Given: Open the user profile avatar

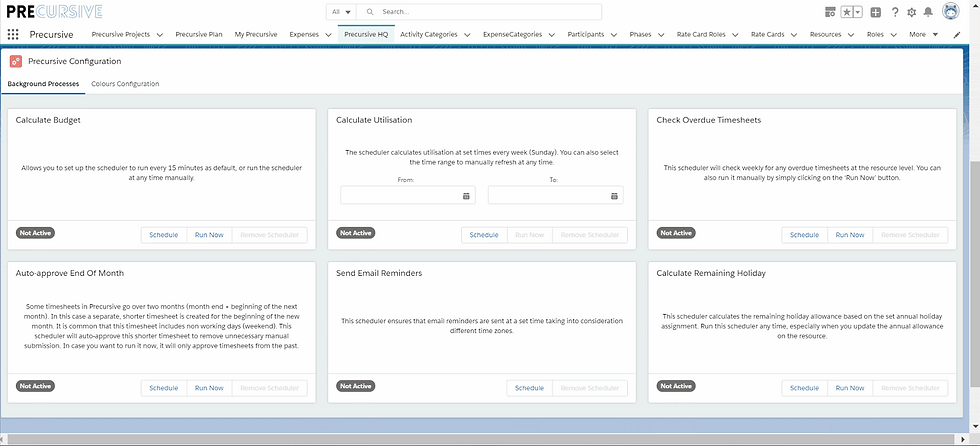Looking at the screenshot, I should click(951, 11).
